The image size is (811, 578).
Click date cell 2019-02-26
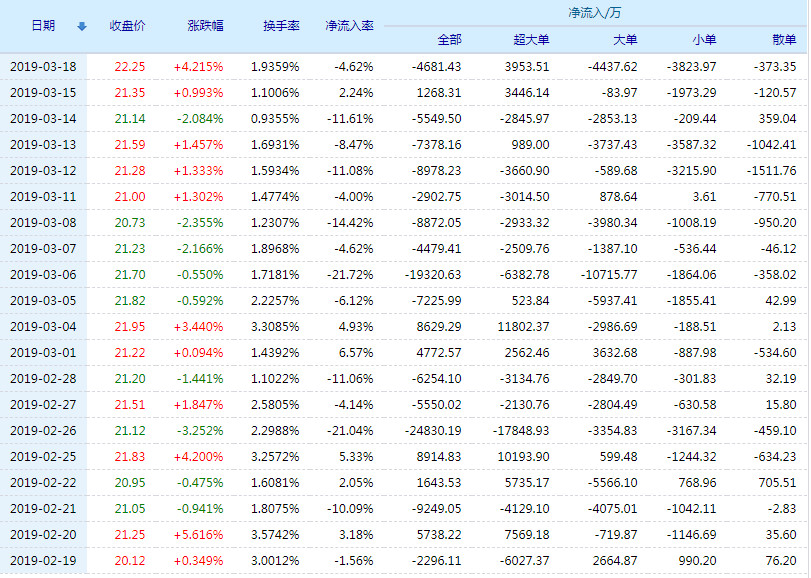click(x=43, y=431)
